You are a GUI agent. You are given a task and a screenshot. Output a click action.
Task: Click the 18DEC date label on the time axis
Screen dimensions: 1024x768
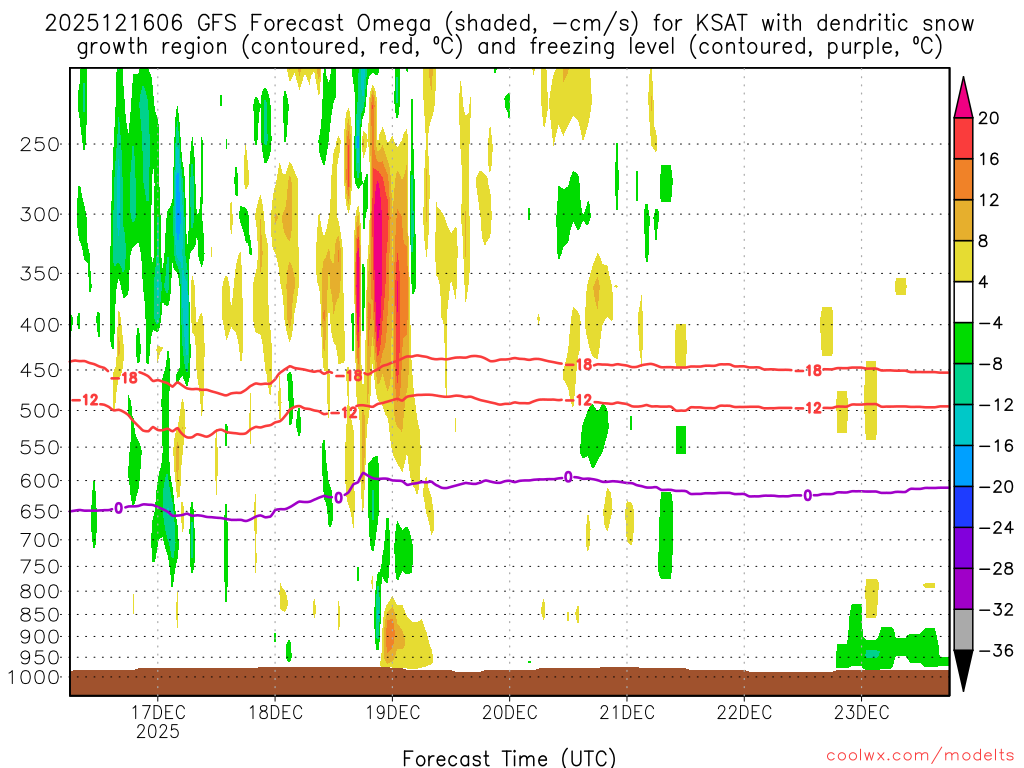(276, 712)
